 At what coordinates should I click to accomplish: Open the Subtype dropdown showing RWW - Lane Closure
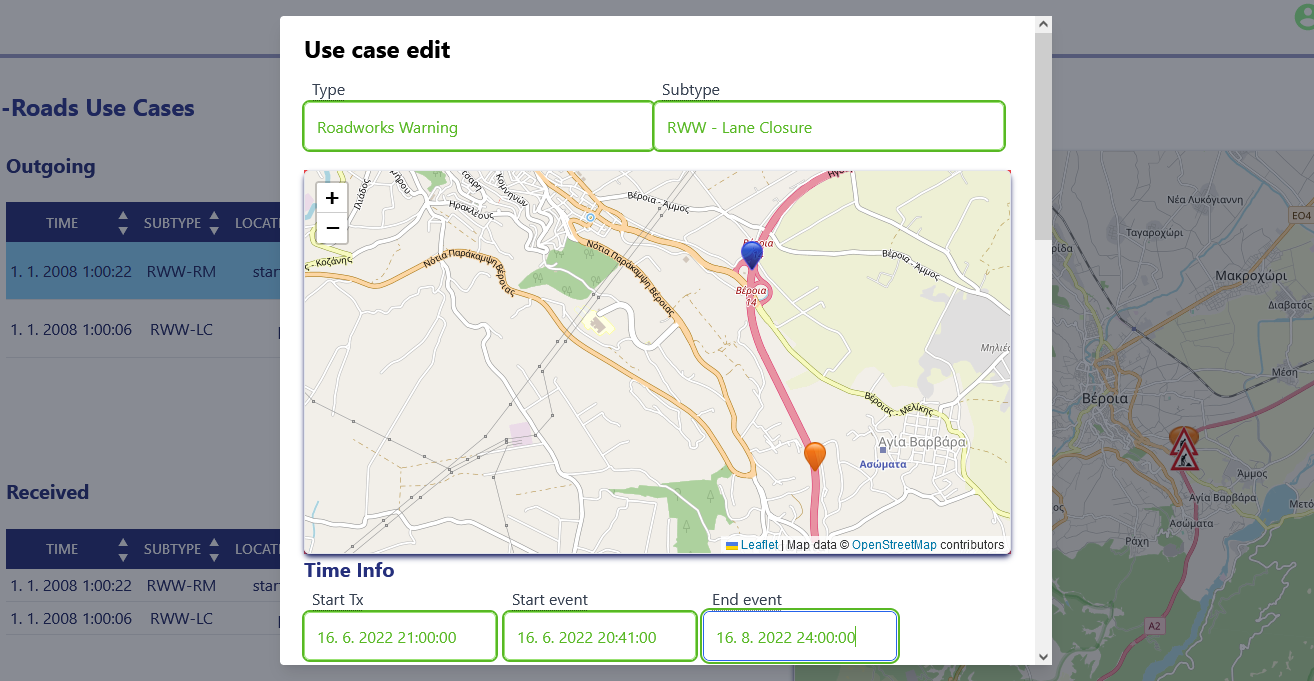828,127
